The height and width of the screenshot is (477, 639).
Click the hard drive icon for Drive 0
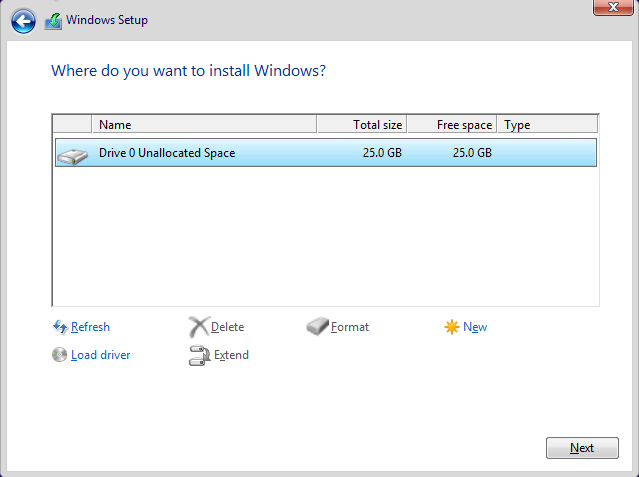click(x=73, y=156)
